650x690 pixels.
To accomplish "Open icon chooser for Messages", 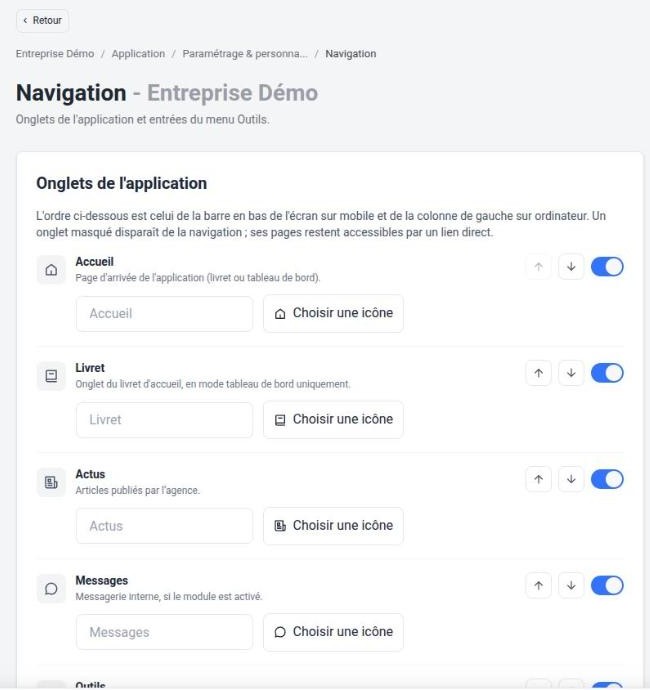I will (x=333, y=632).
